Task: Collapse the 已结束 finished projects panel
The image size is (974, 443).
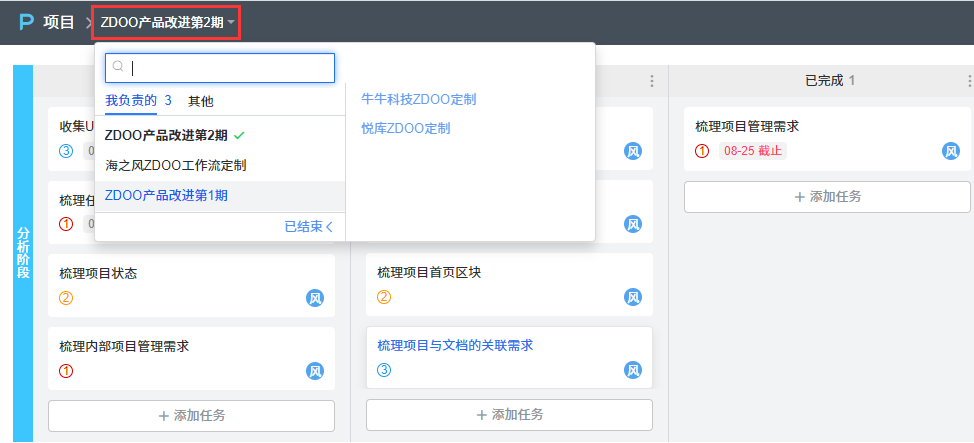Action: [x=309, y=227]
